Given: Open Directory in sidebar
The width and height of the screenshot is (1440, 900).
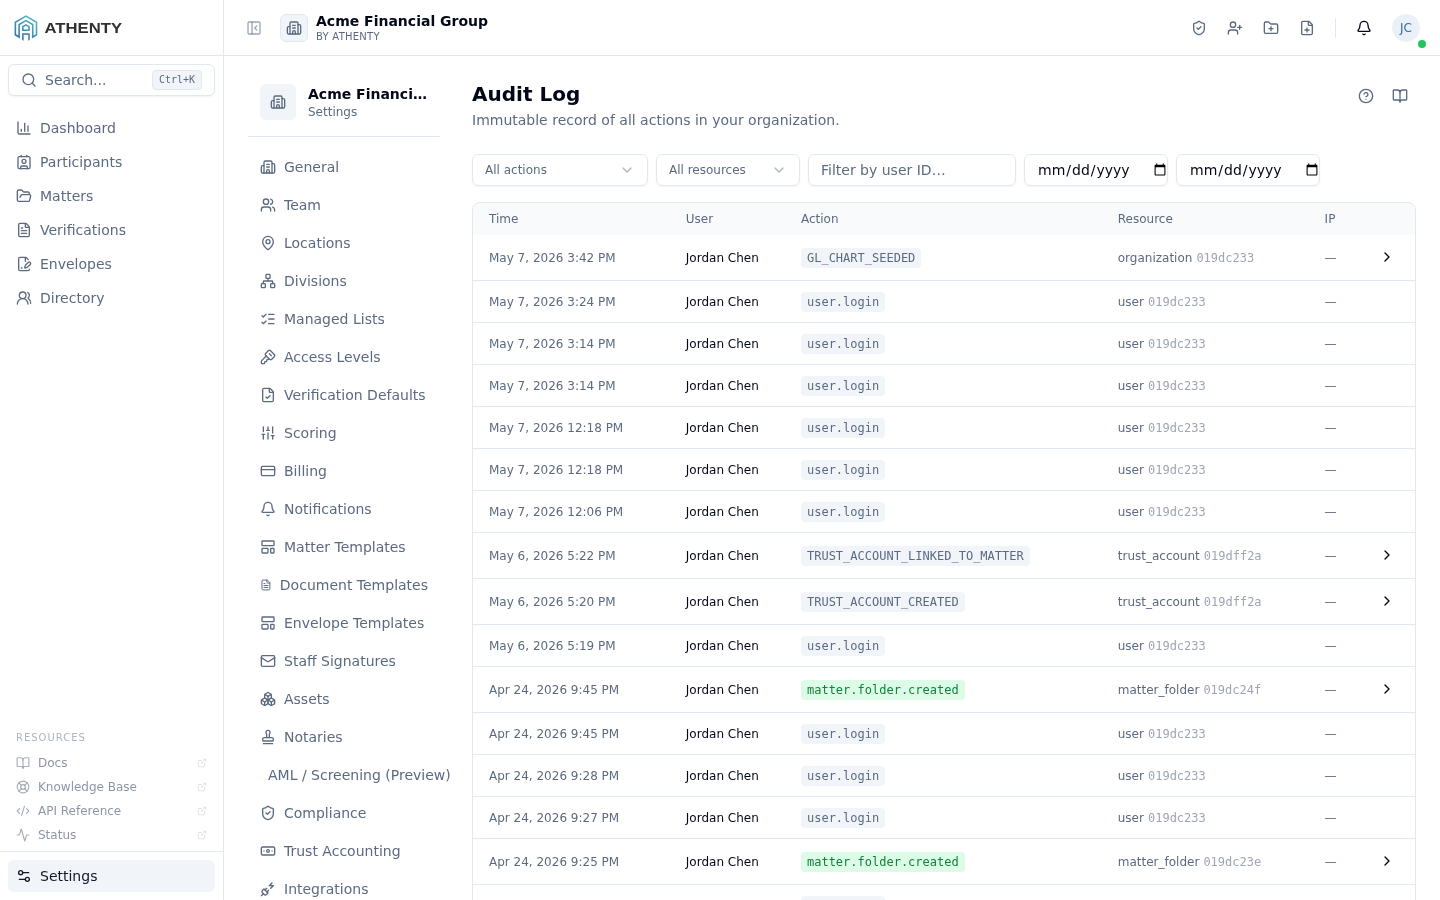Looking at the screenshot, I should click(x=111, y=298).
